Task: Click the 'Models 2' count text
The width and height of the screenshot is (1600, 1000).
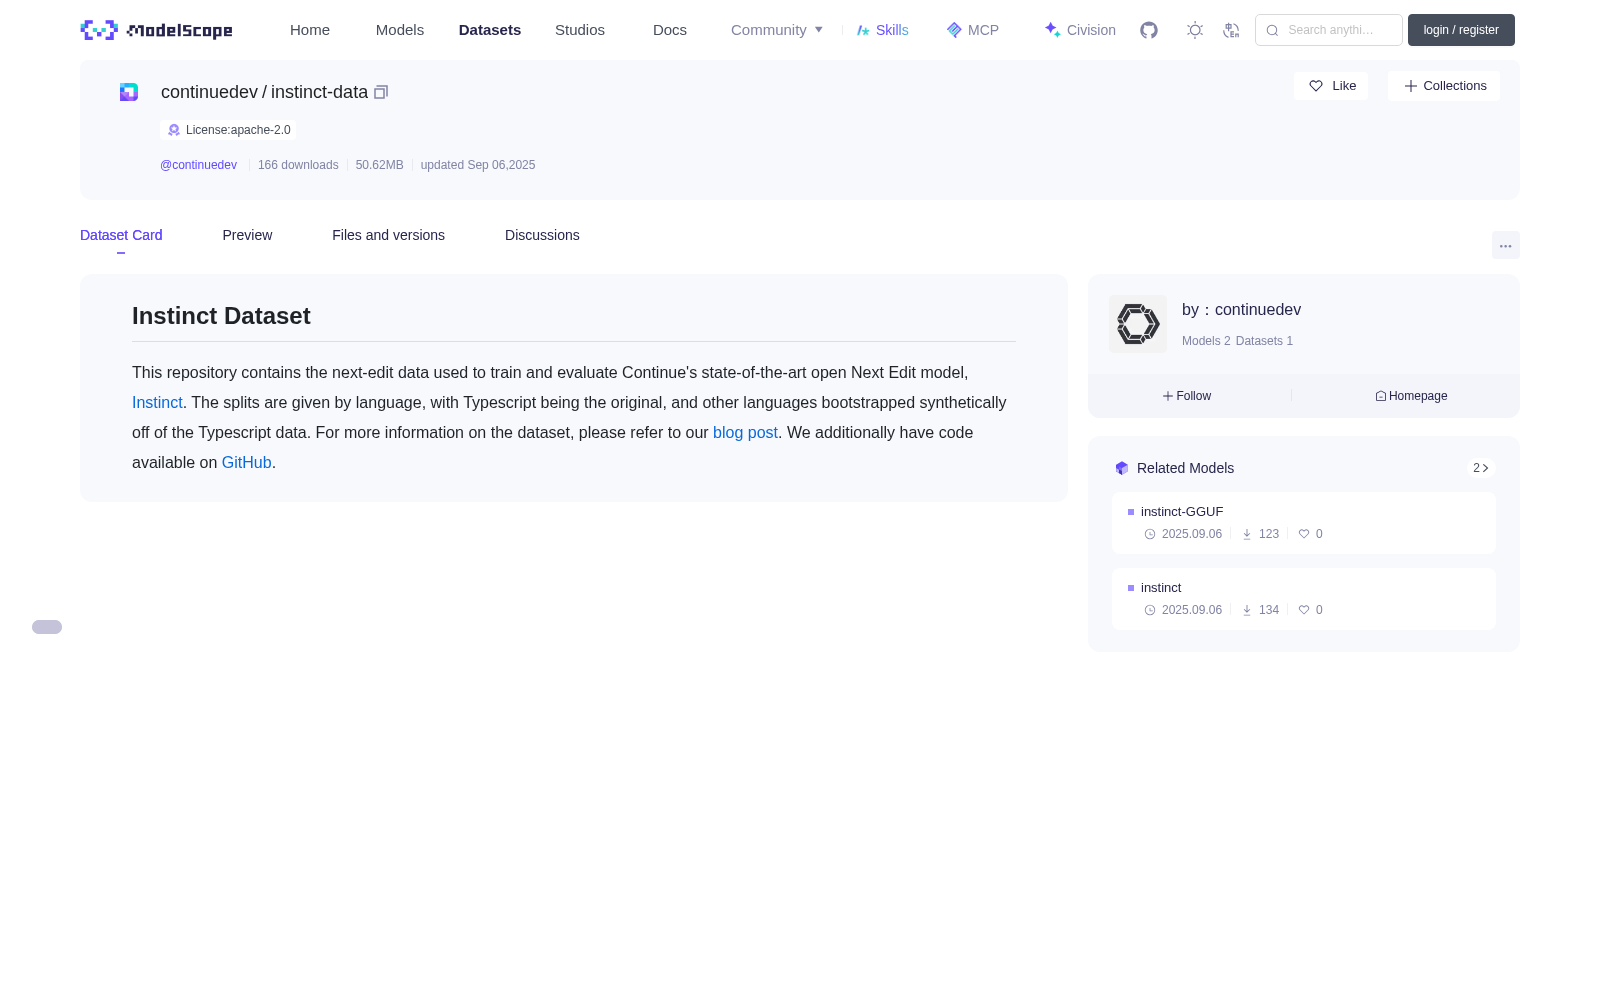Action: pos(1206,341)
